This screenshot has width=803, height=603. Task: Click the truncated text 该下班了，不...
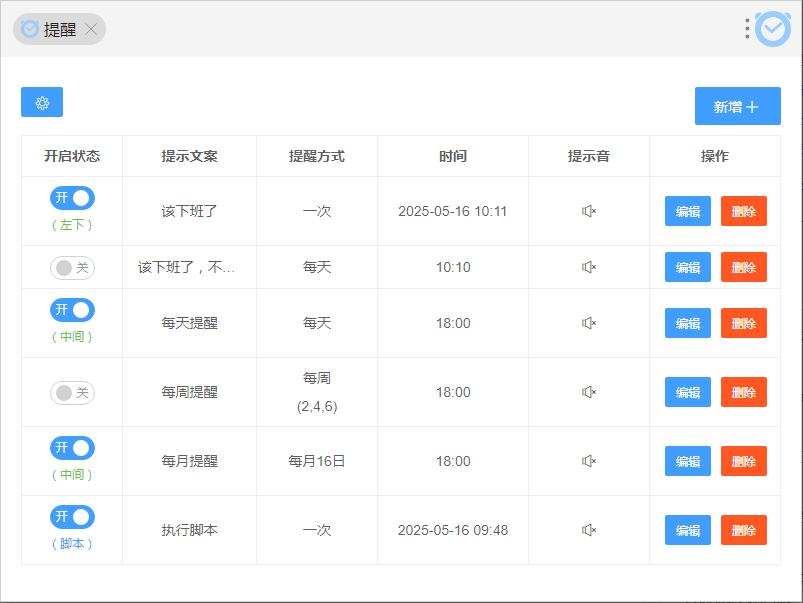186,267
